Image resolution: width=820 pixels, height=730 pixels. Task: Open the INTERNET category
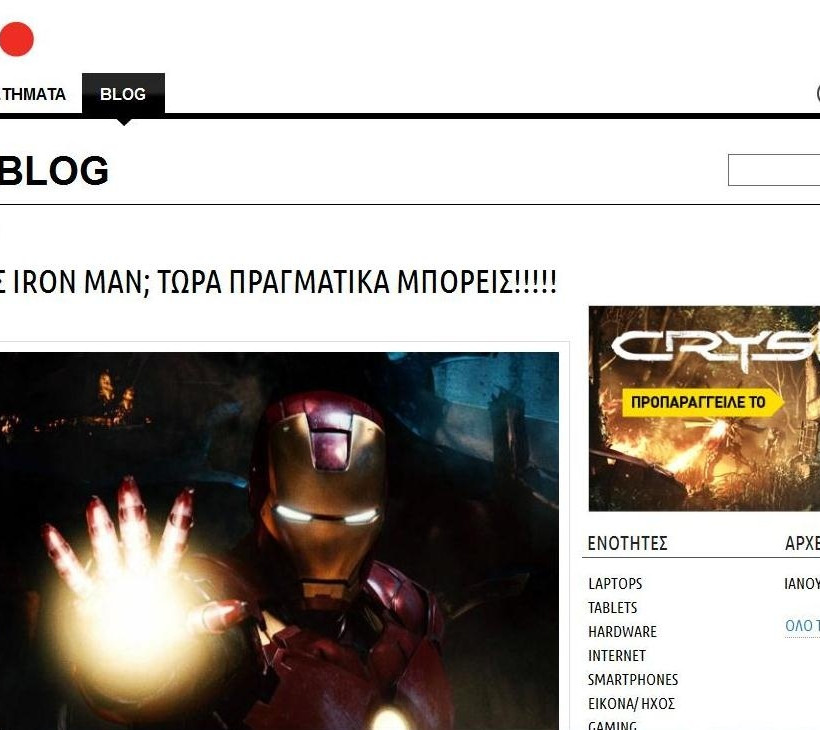tap(617, 656)
